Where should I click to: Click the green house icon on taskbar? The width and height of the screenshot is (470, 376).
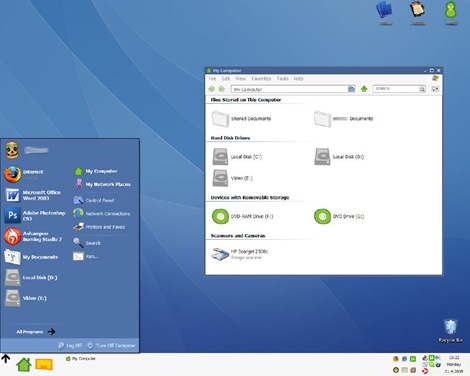pos(24,364)
